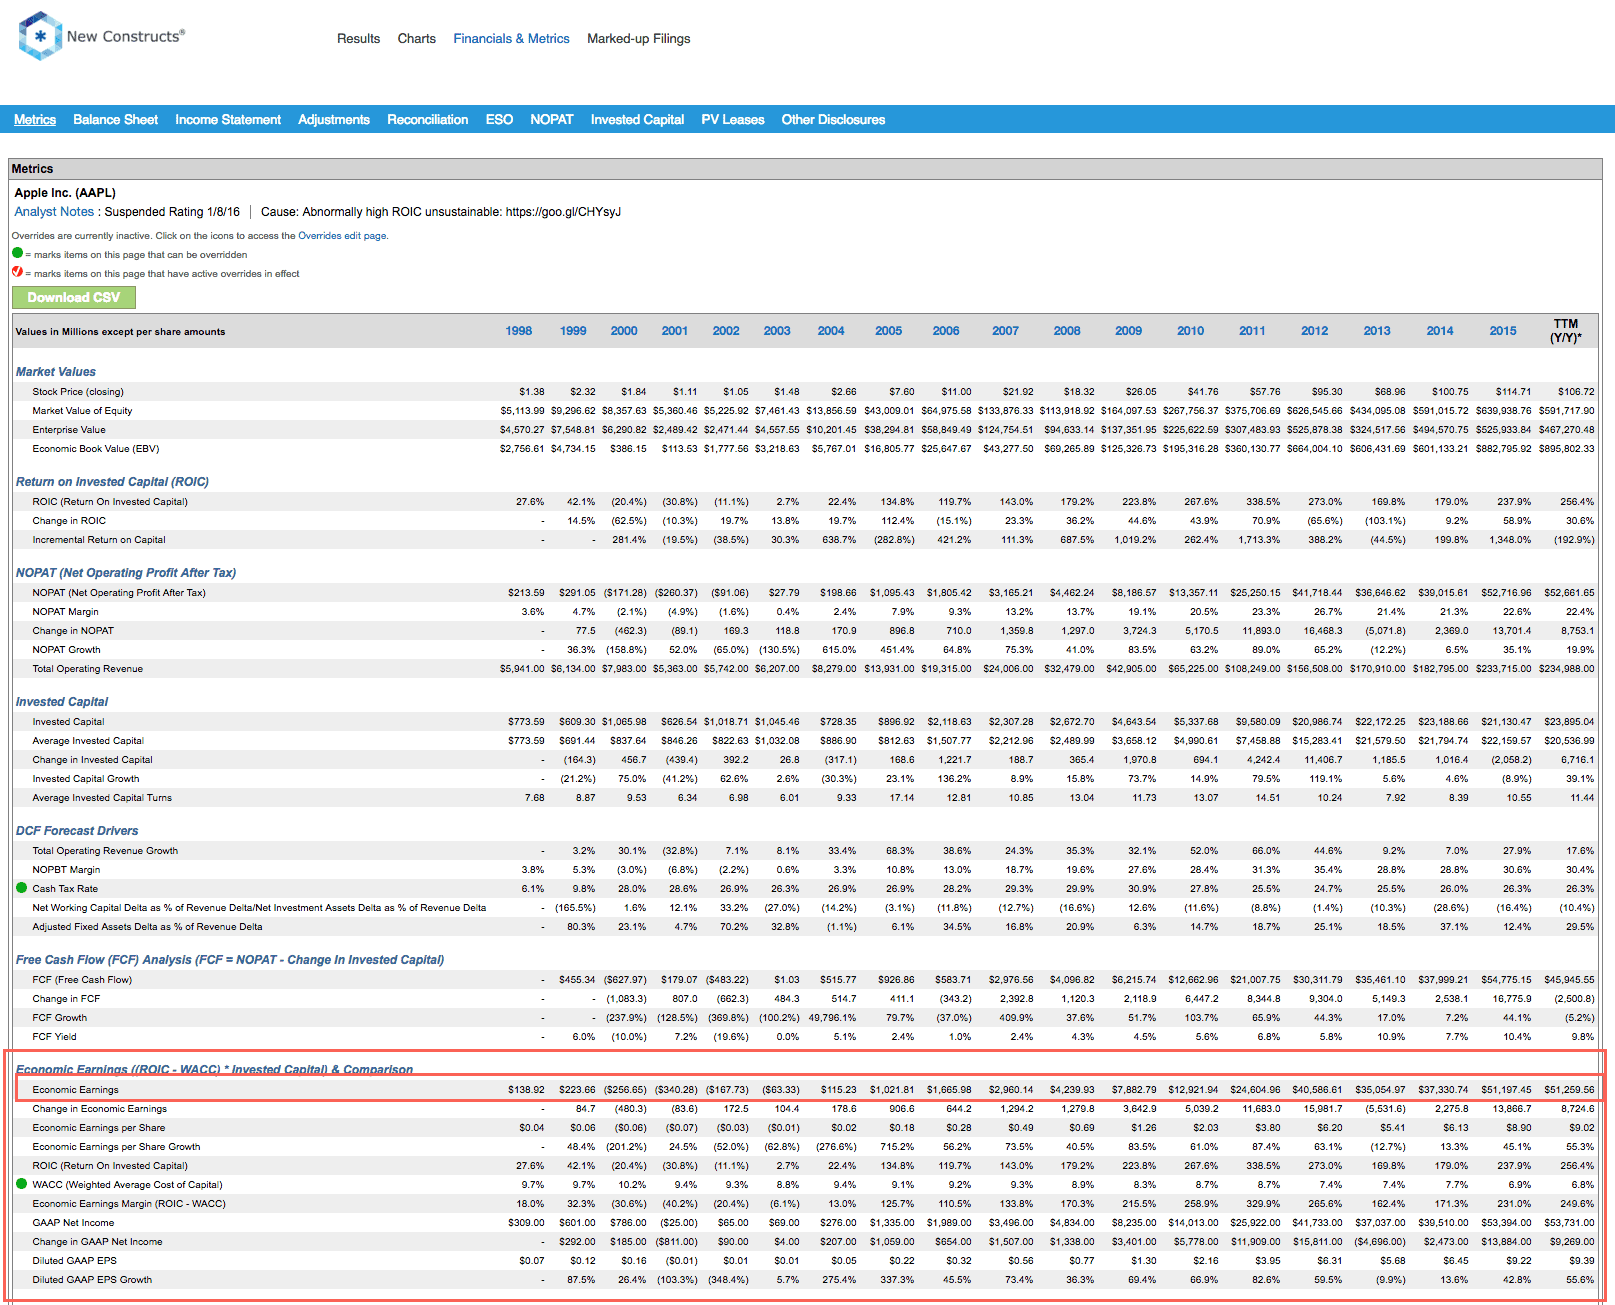Select the 2003 column header
Image resolution: width=1615 pixels, height=1305 pixels.
pyautogui.click(x=777, y=331)
